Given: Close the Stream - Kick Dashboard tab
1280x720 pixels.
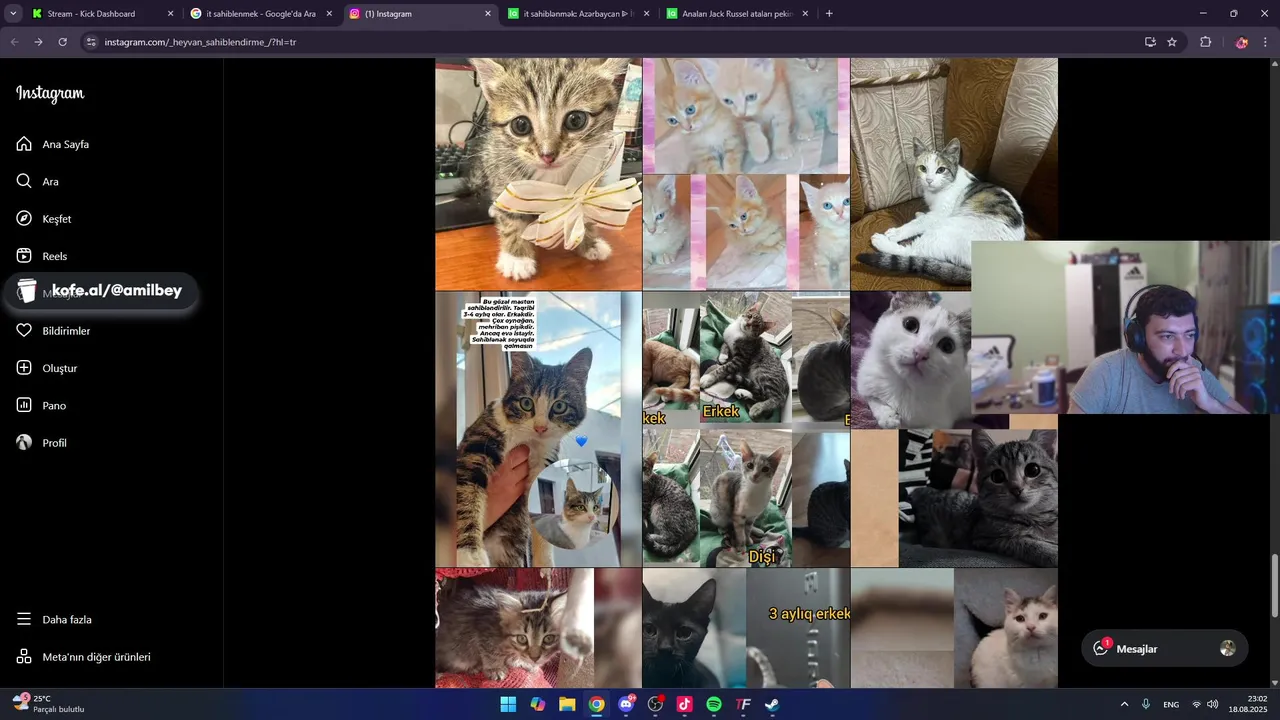Looking at the screenshot, I should [170, 14].
